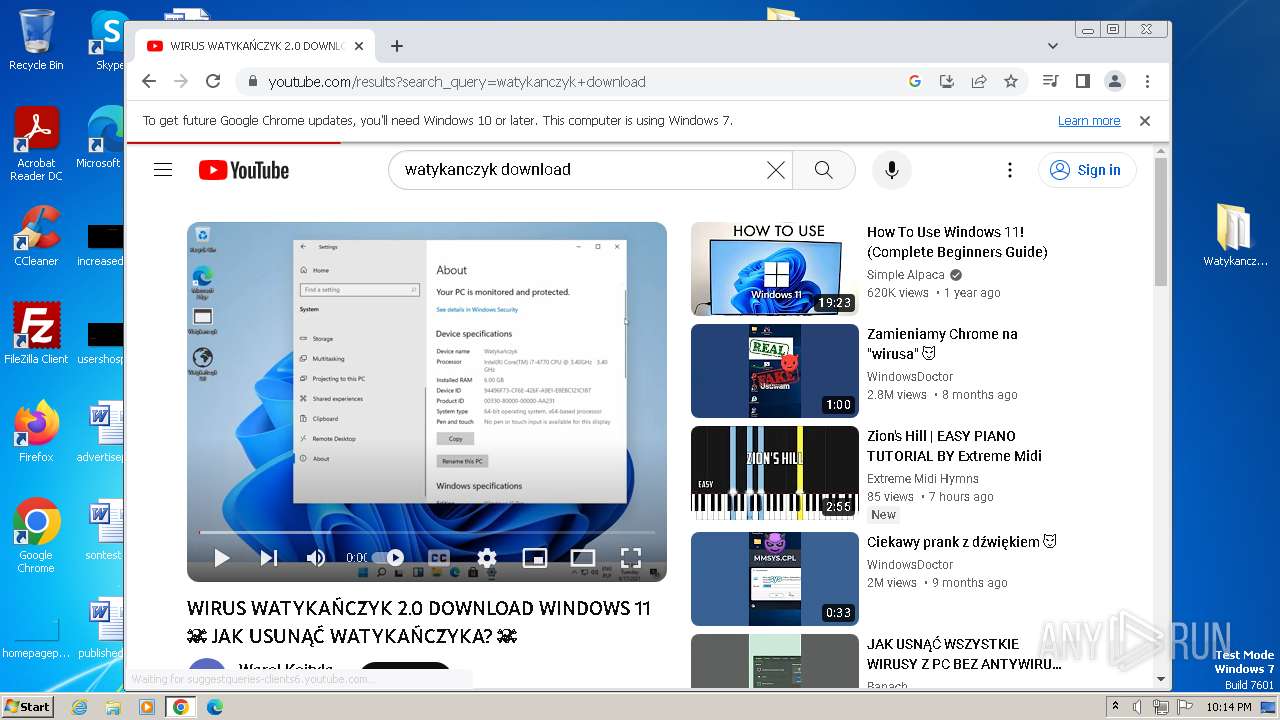Bookmark this page with the star icon
Image resolution: width=1280 pixels, height=720 pixels.
coord(1011,82)
